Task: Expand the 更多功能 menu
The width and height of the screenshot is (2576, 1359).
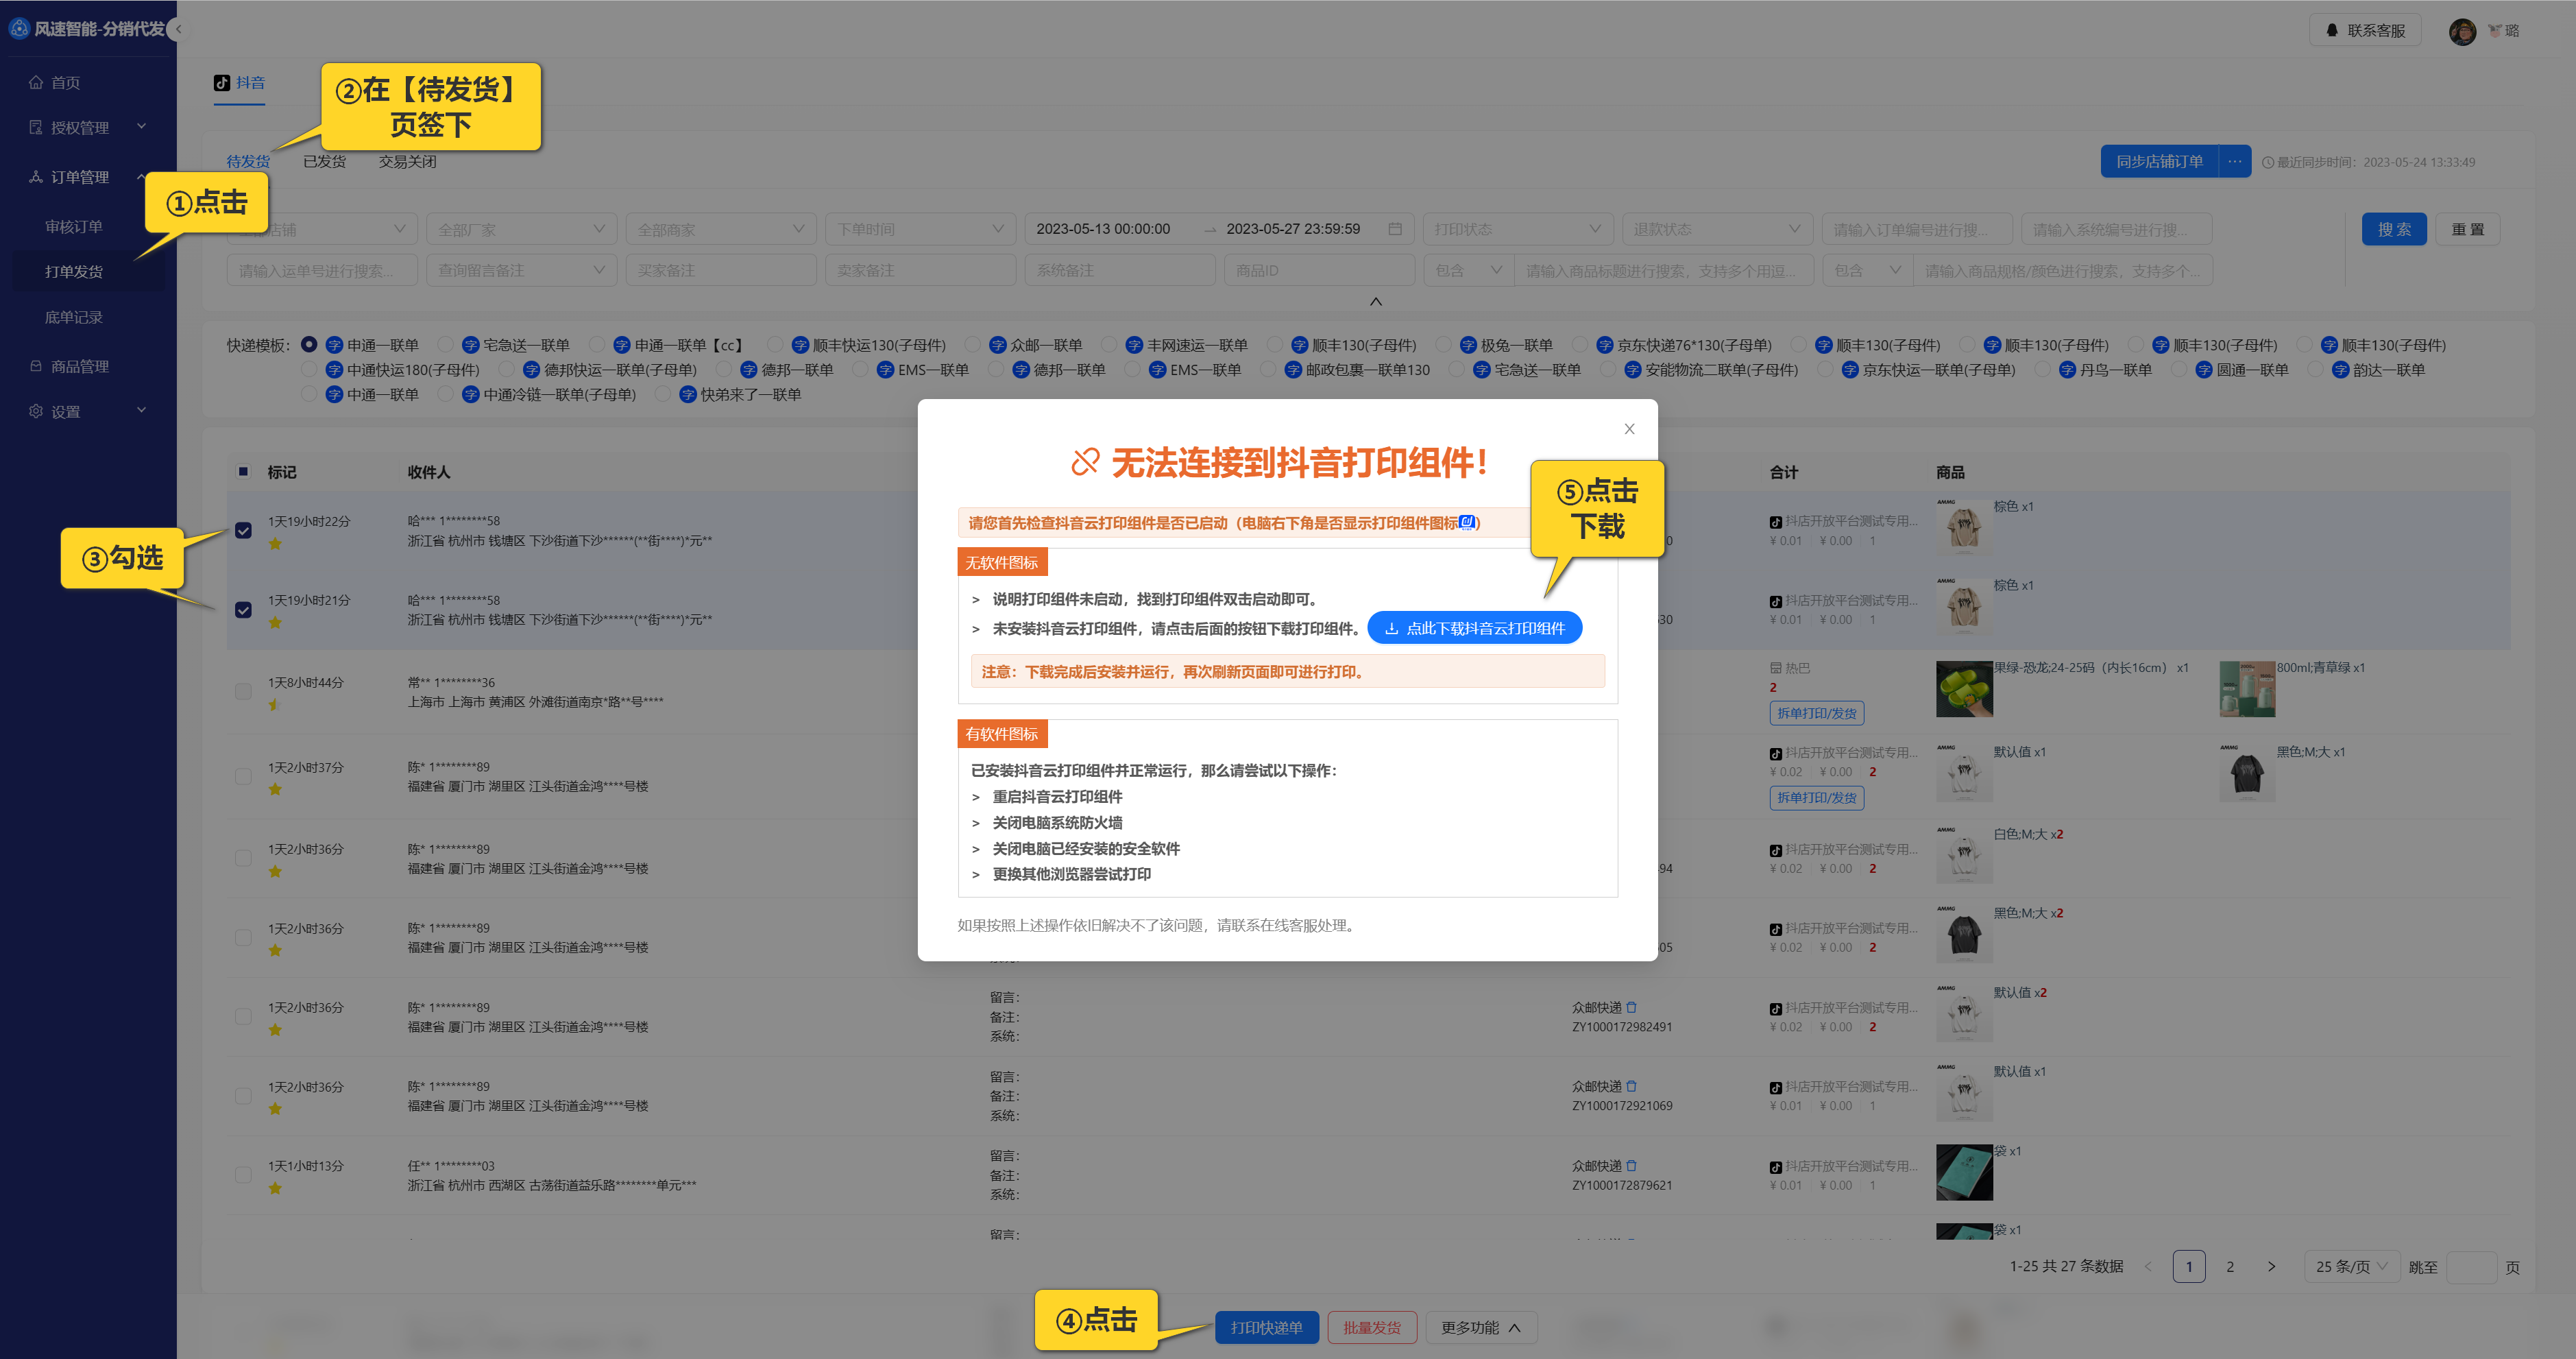Action: coord(1480,1327)
